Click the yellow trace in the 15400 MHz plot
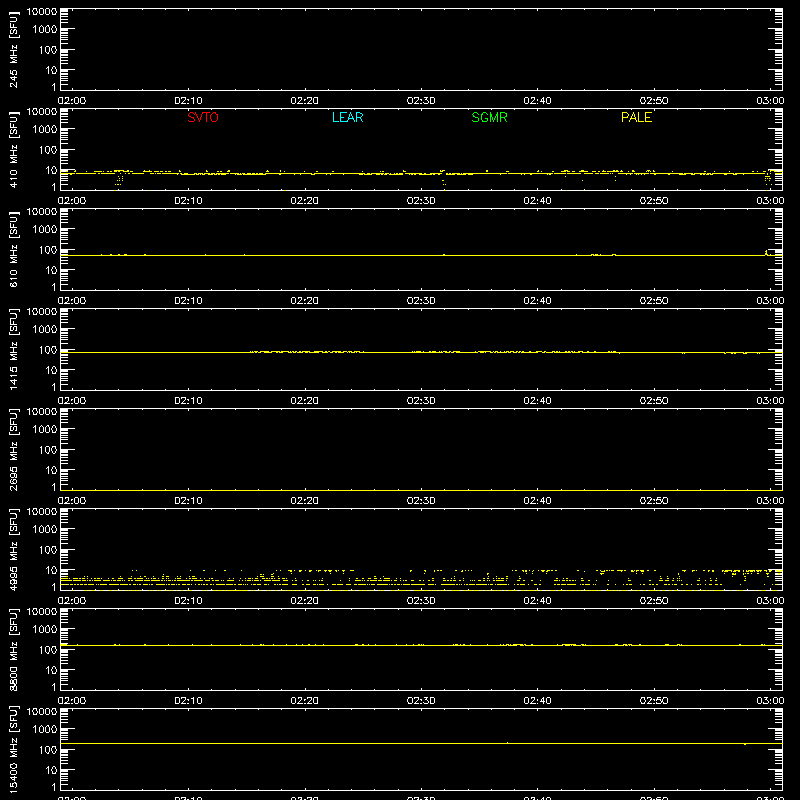800x800 pixels. coord(421,743)
